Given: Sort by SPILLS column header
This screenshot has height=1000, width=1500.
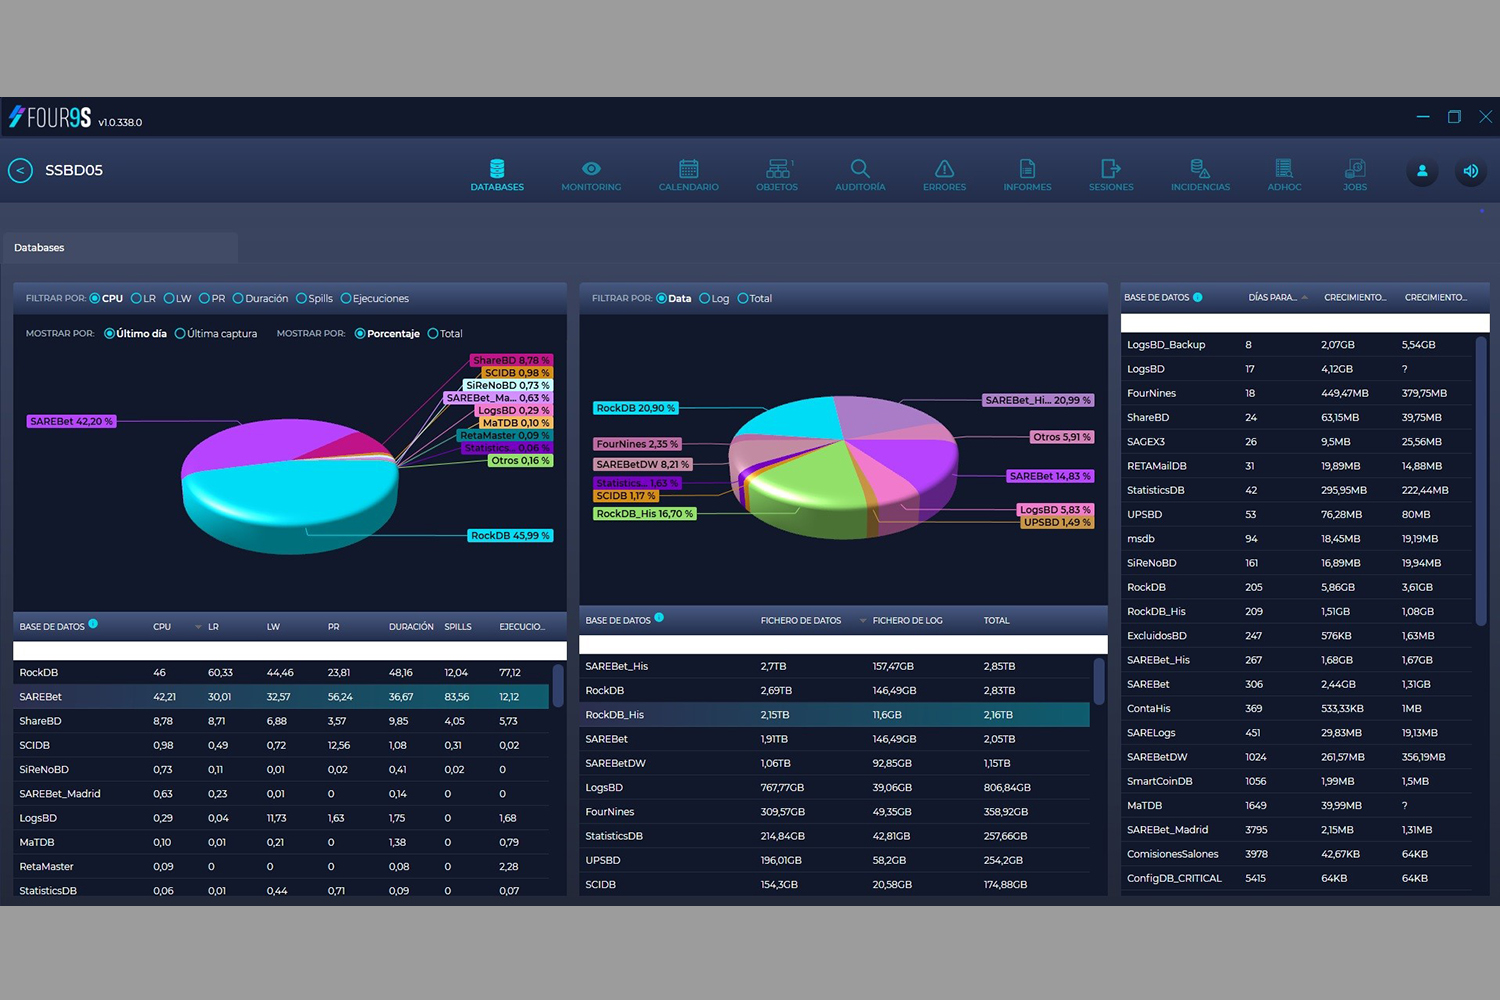Looking at the screenshot, I should (x=458, y=627).
